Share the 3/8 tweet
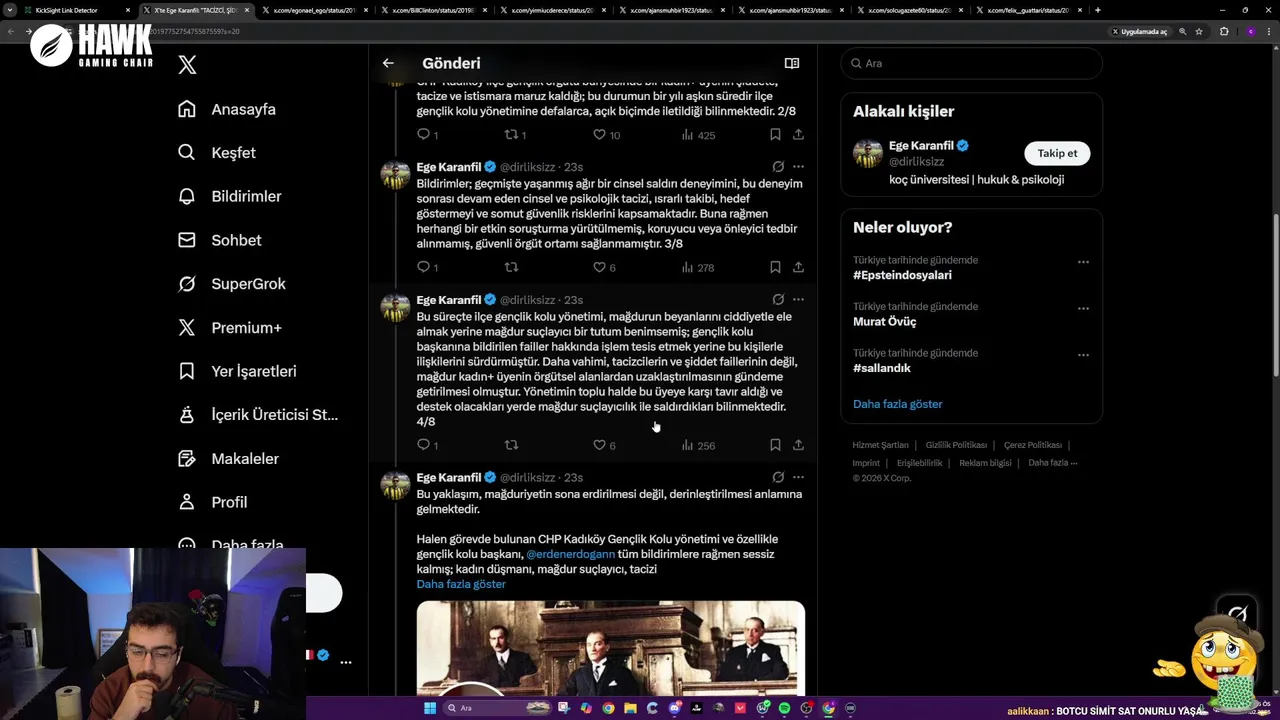Viewport: 1280px width, 720px height. 798,267
